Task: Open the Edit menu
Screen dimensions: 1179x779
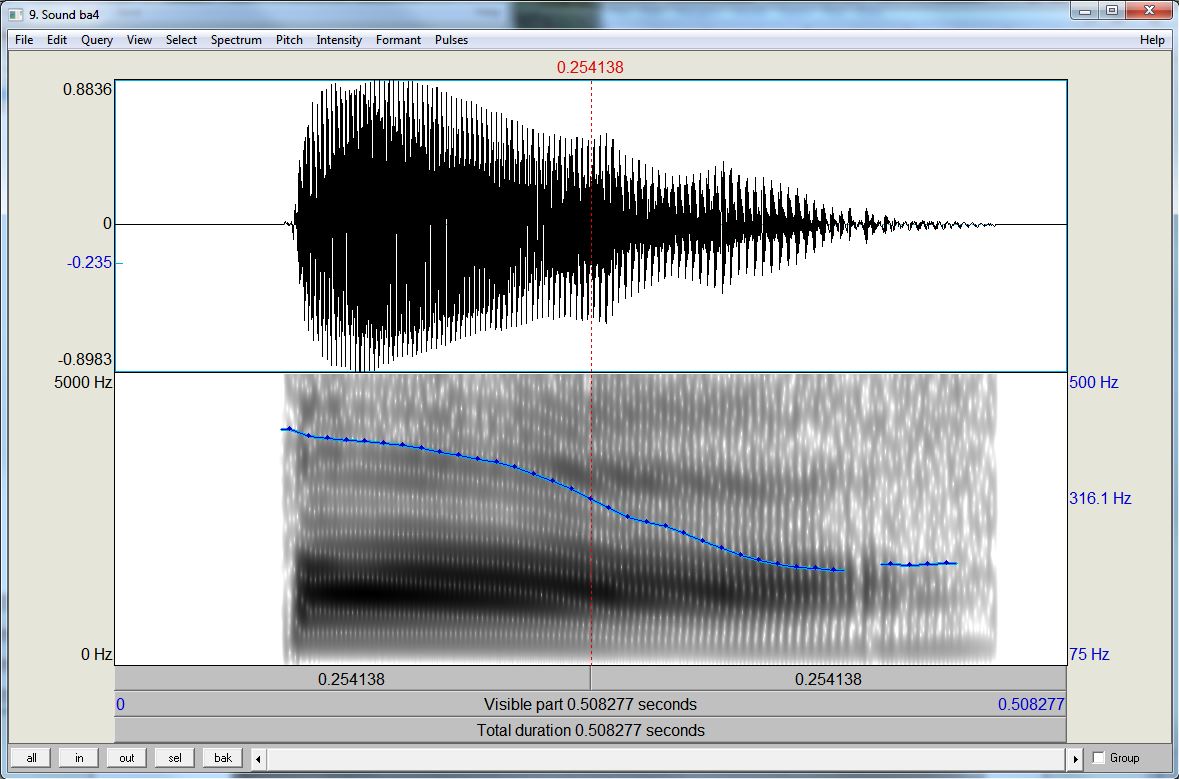Action: tap(57, 40)
